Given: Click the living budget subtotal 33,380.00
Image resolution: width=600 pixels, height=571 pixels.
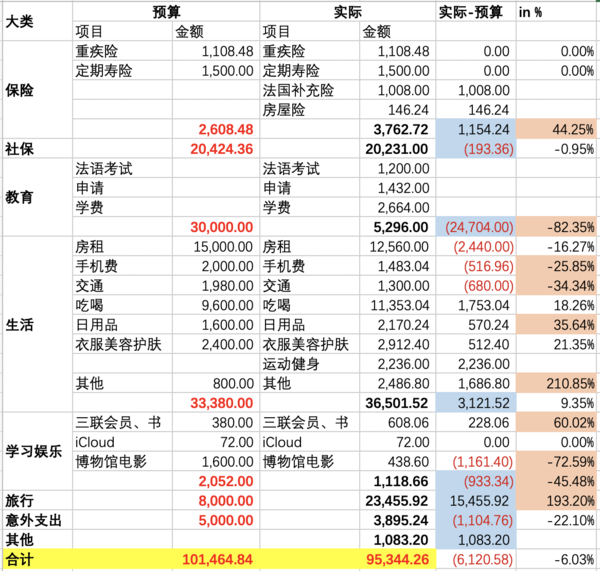Looking at the screenshot, I should 216,403.
